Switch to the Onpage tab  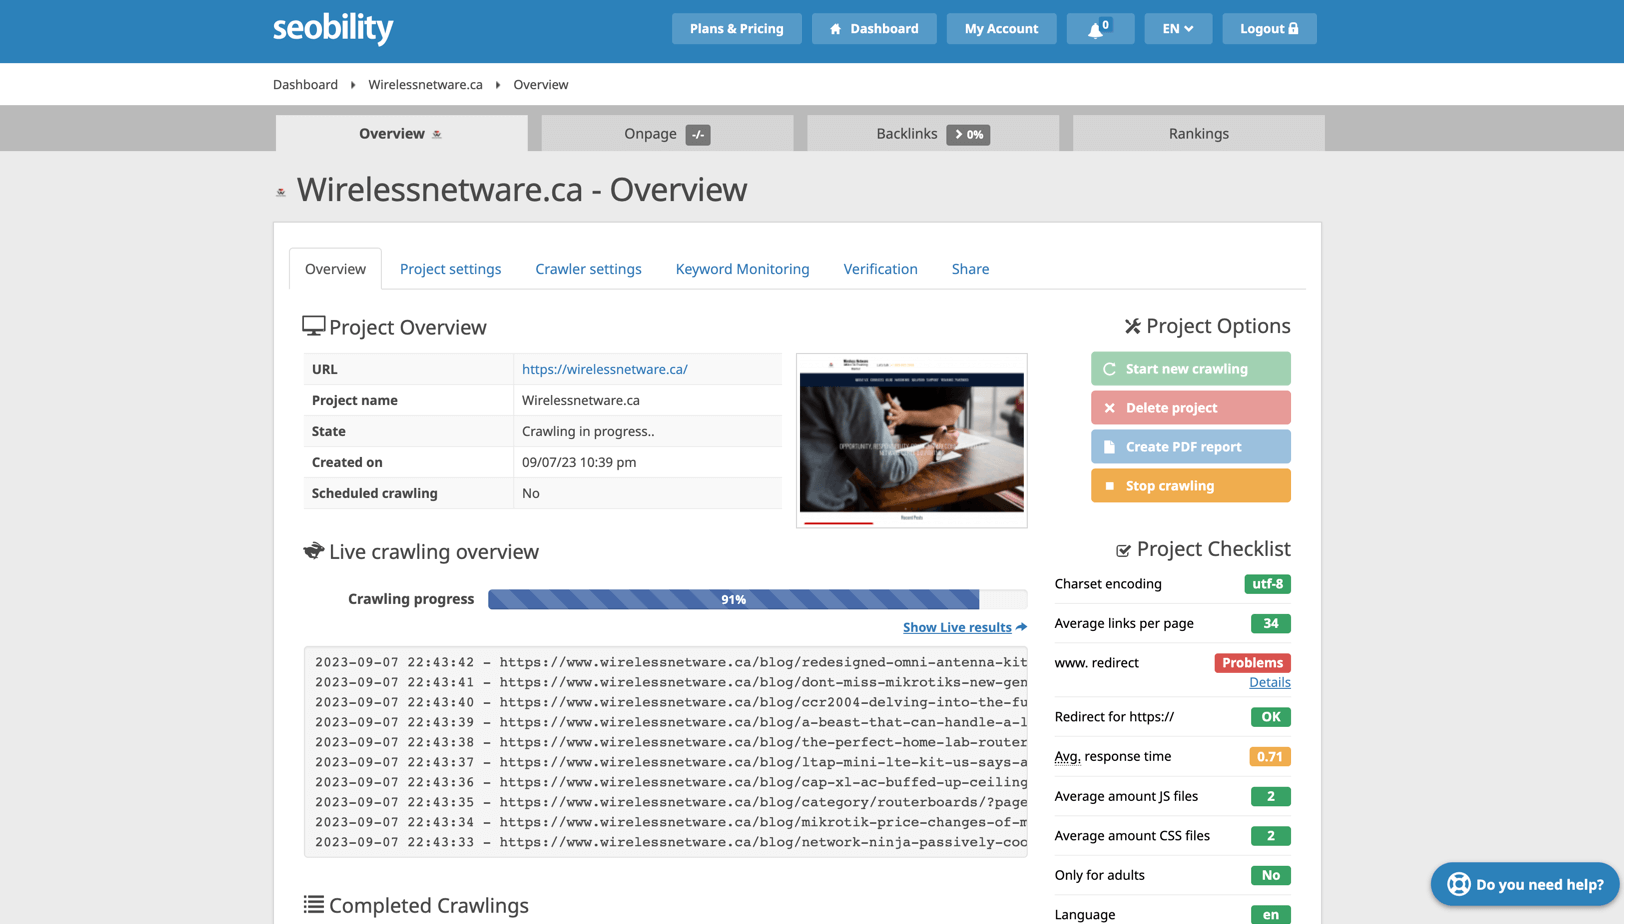pyautogui.click(x=667, y=134)
